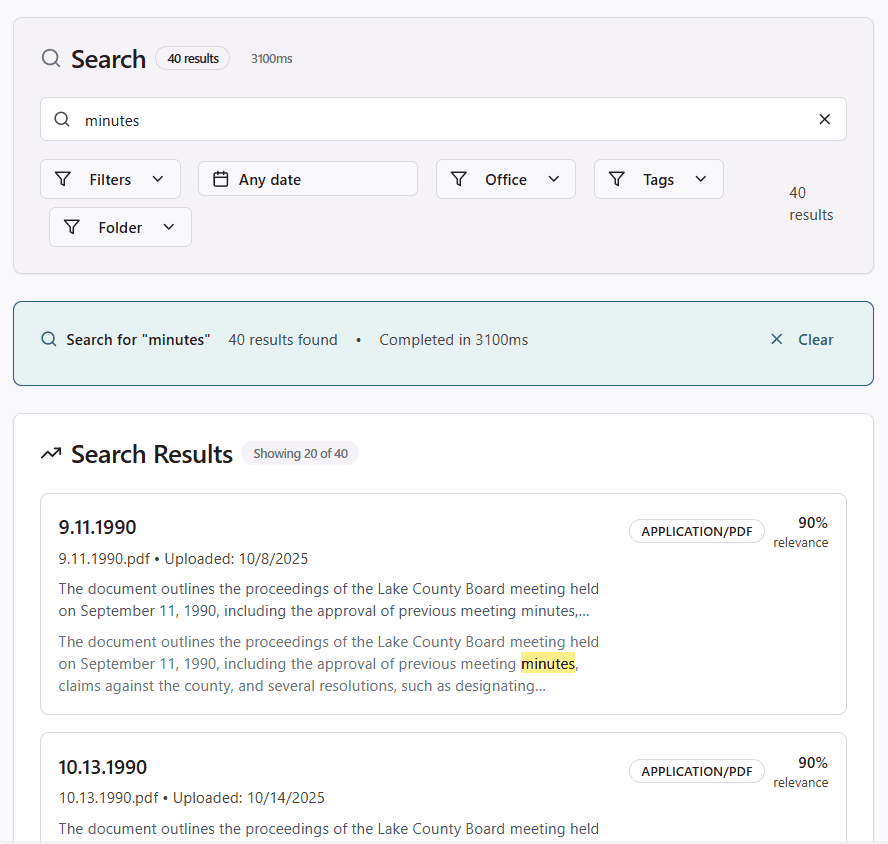Click the 40 results found text

(283, 339)
